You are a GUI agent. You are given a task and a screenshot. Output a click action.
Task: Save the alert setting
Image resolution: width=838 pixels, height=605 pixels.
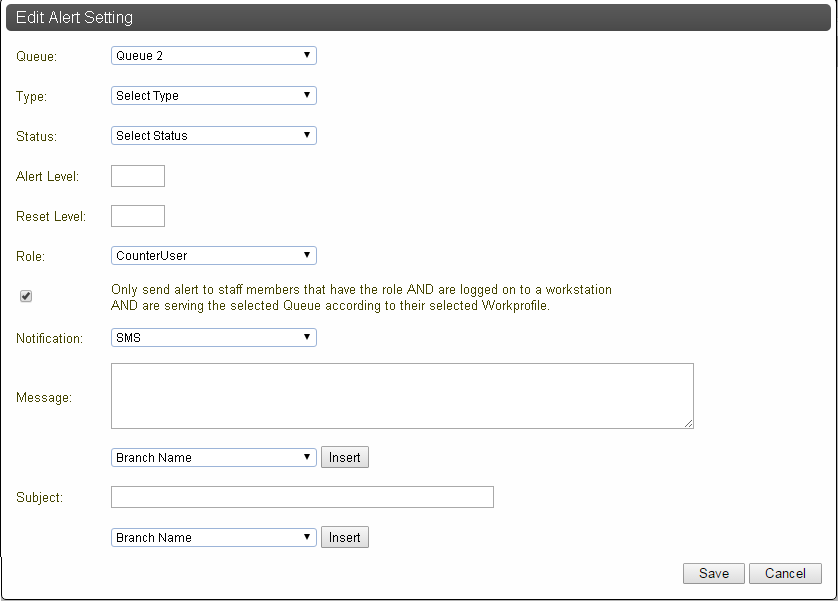pyautogui.click(x=713, y=573)
